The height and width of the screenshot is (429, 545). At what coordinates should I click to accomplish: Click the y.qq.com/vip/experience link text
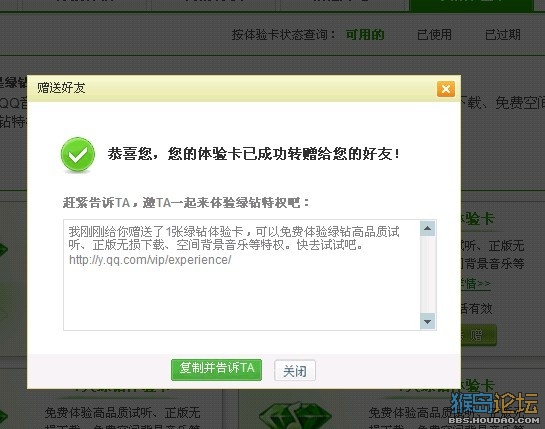pos(150,260)
